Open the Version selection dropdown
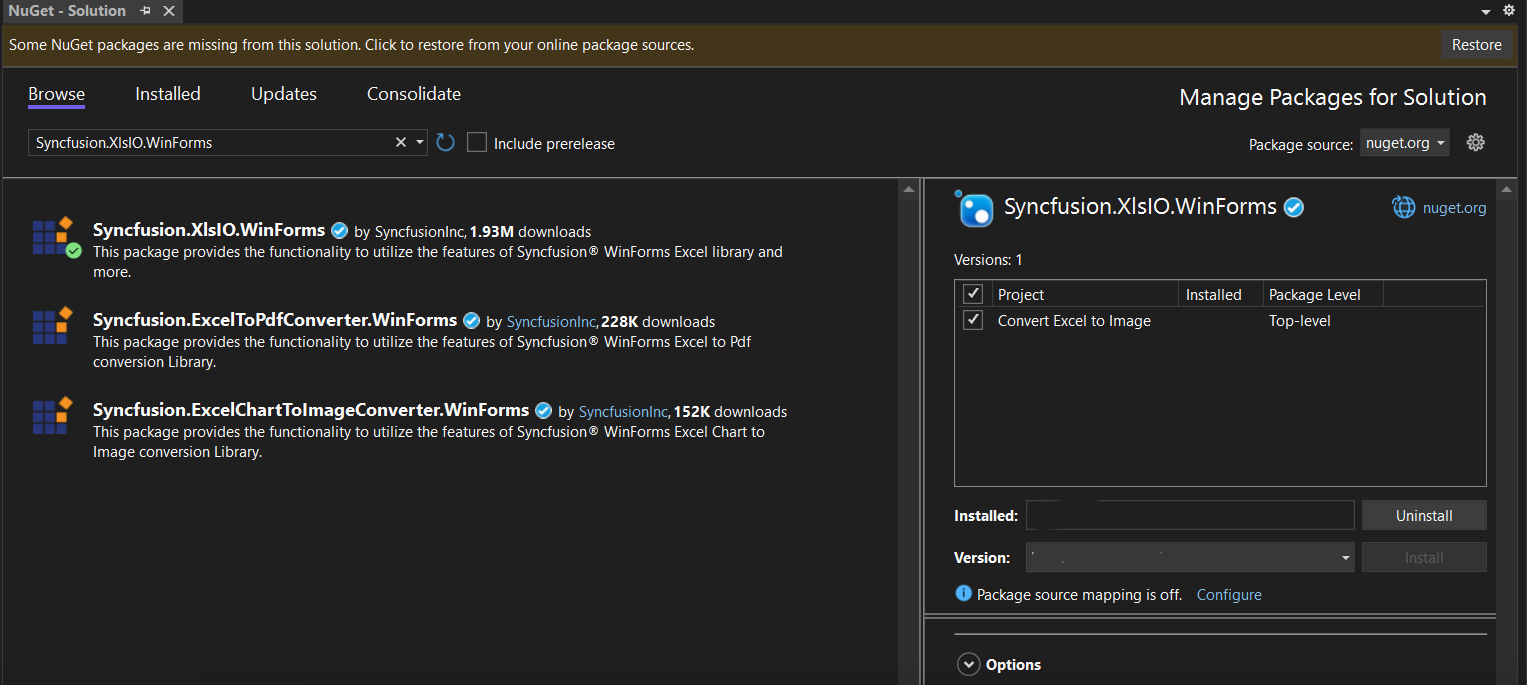 point(1190,558)
